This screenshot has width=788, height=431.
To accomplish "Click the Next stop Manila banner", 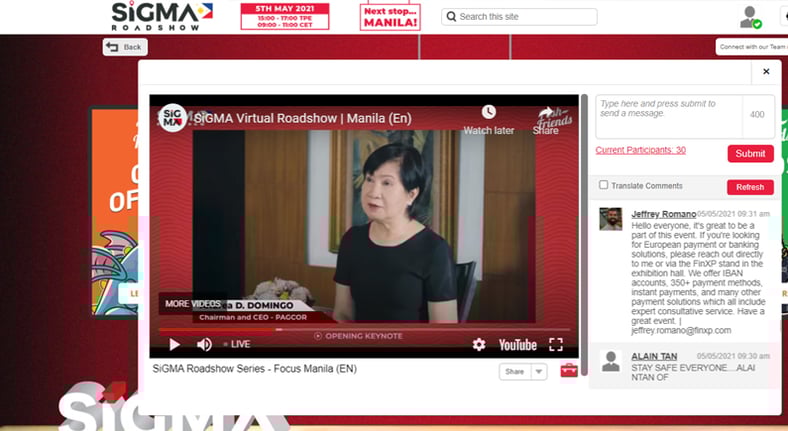I will [x=390, y=17].
